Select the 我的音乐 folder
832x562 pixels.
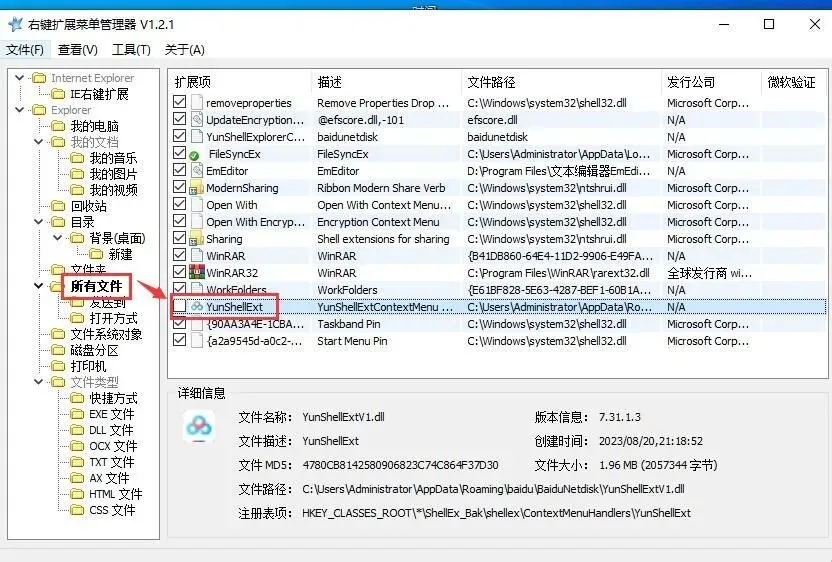(x=113, y=158)
